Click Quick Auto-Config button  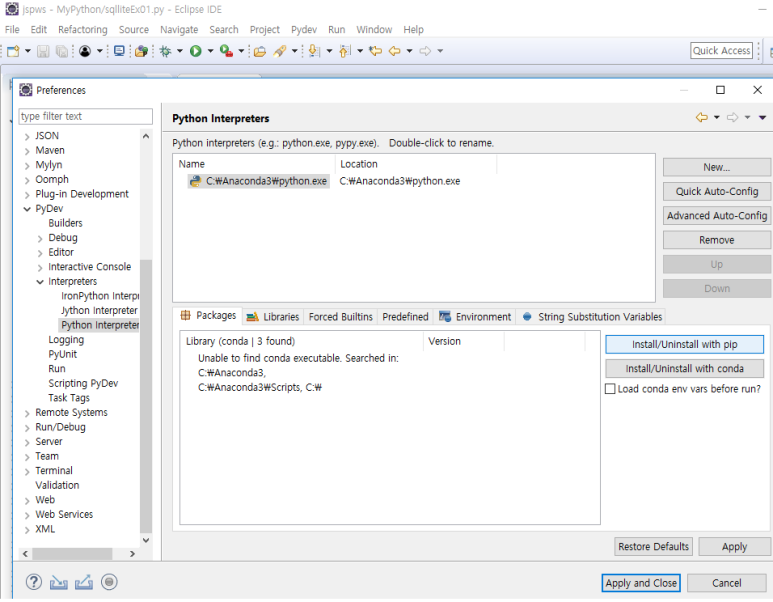point(716,191)
